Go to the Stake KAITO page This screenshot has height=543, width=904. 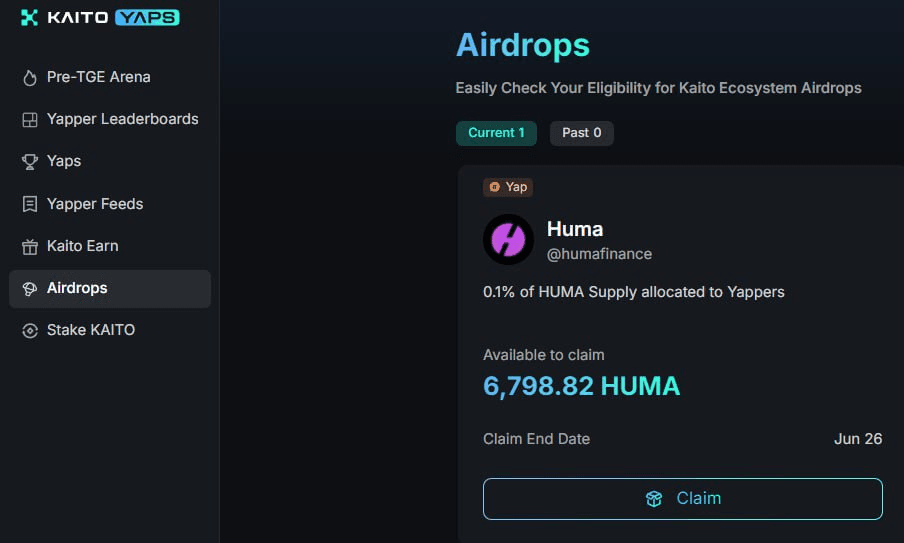pyautogui.click(x=90, y=330)
